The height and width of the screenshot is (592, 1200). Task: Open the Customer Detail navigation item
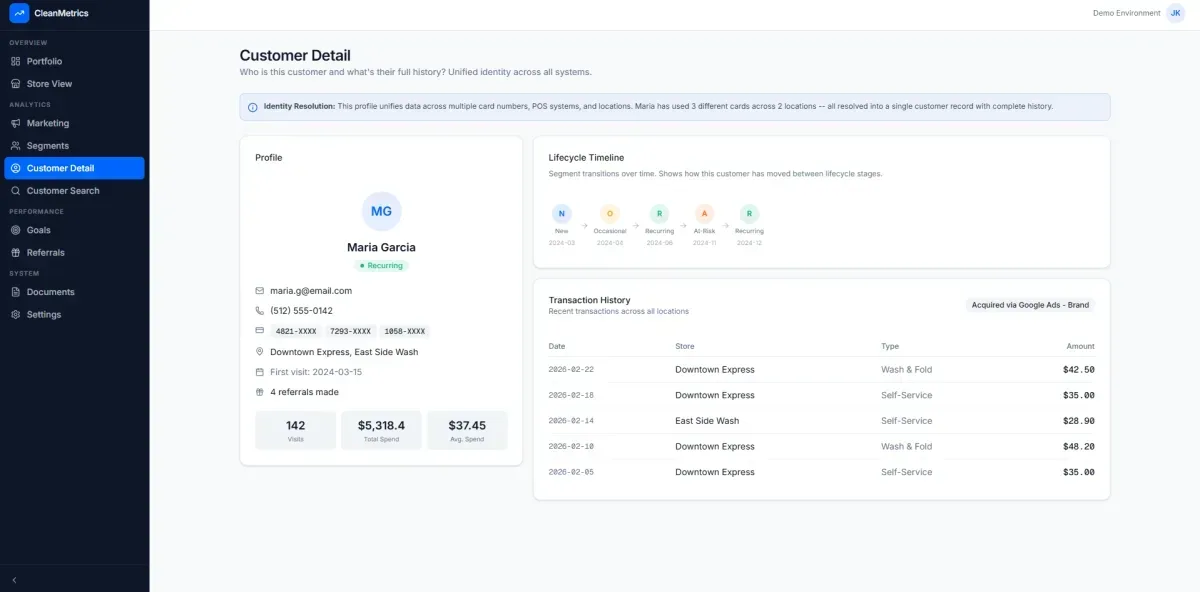tap(60, 167)
